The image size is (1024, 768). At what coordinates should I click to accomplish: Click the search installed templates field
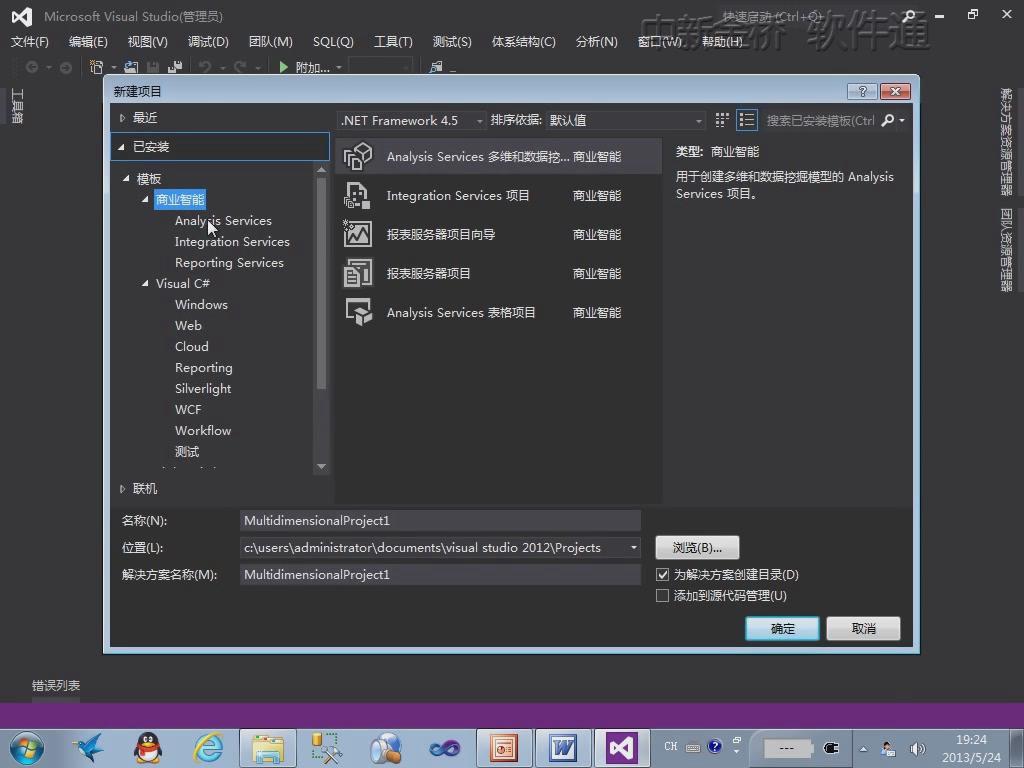[x=820, y=120]
